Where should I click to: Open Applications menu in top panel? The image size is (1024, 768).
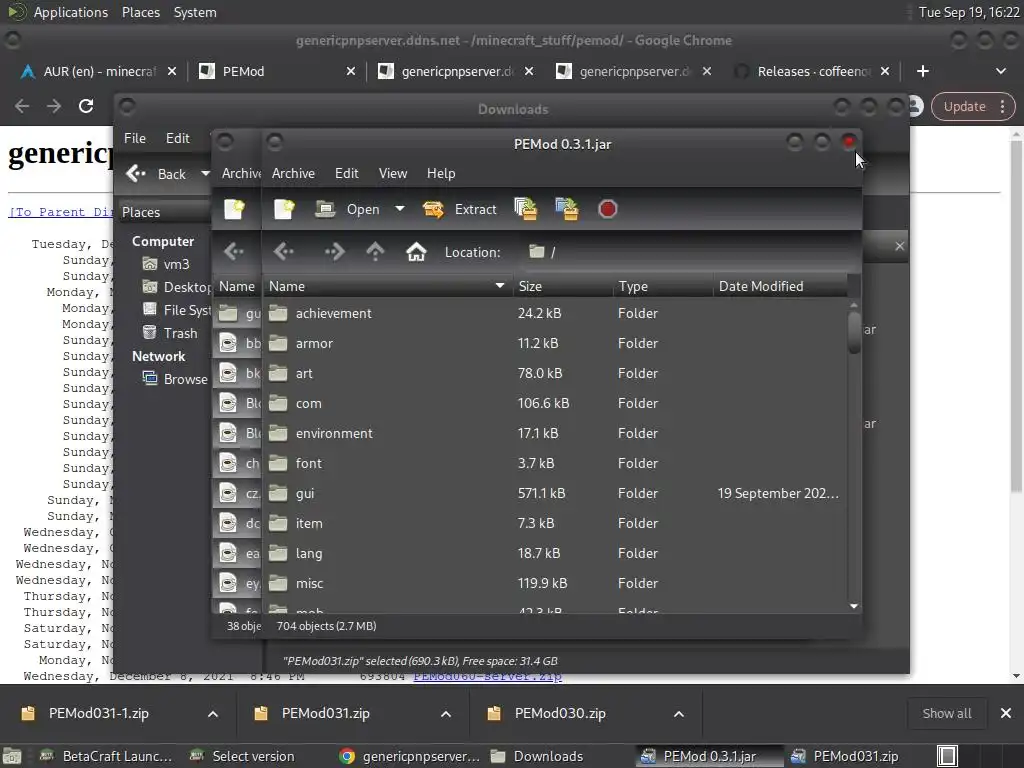click(71, 12)
